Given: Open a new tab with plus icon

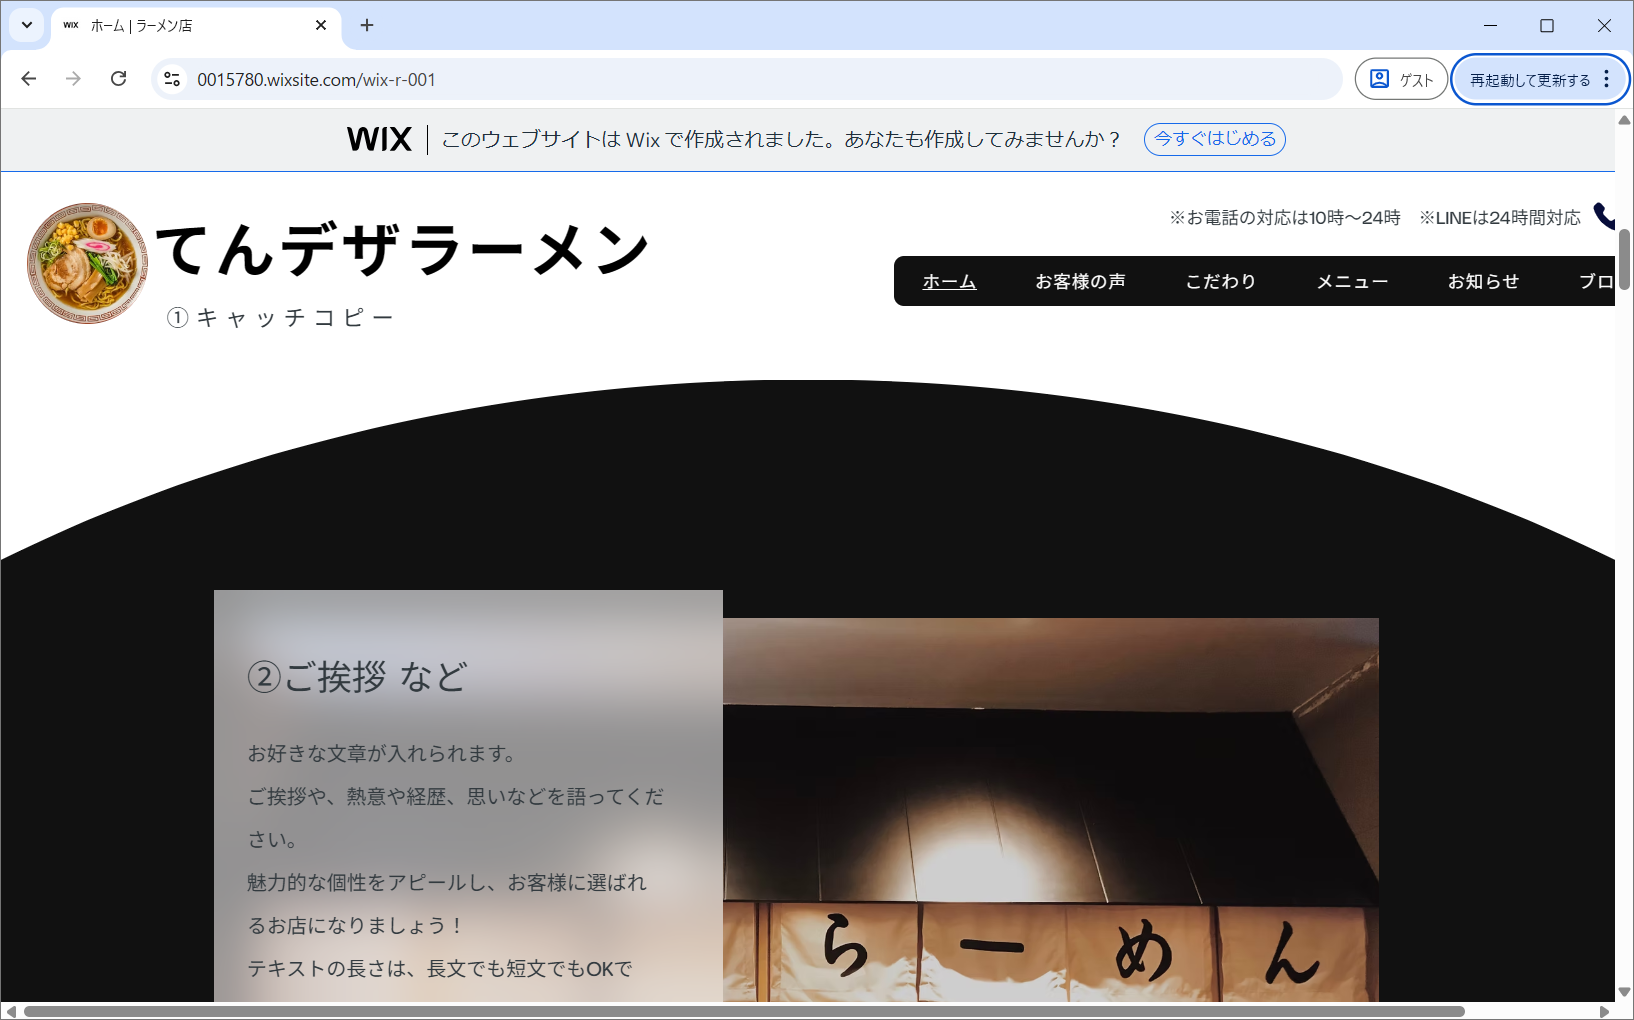Looking at the screenshot, I should point(367,25).
